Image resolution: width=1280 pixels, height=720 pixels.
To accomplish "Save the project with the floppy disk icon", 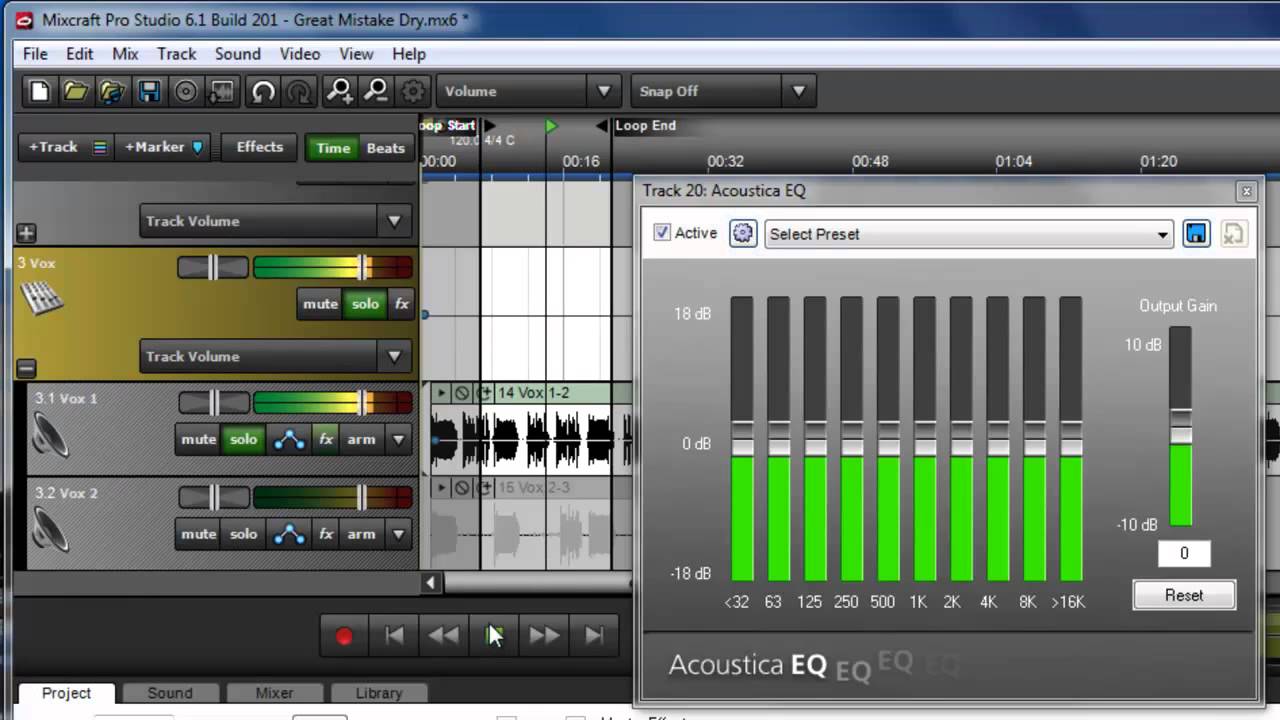I will point(149,91).
